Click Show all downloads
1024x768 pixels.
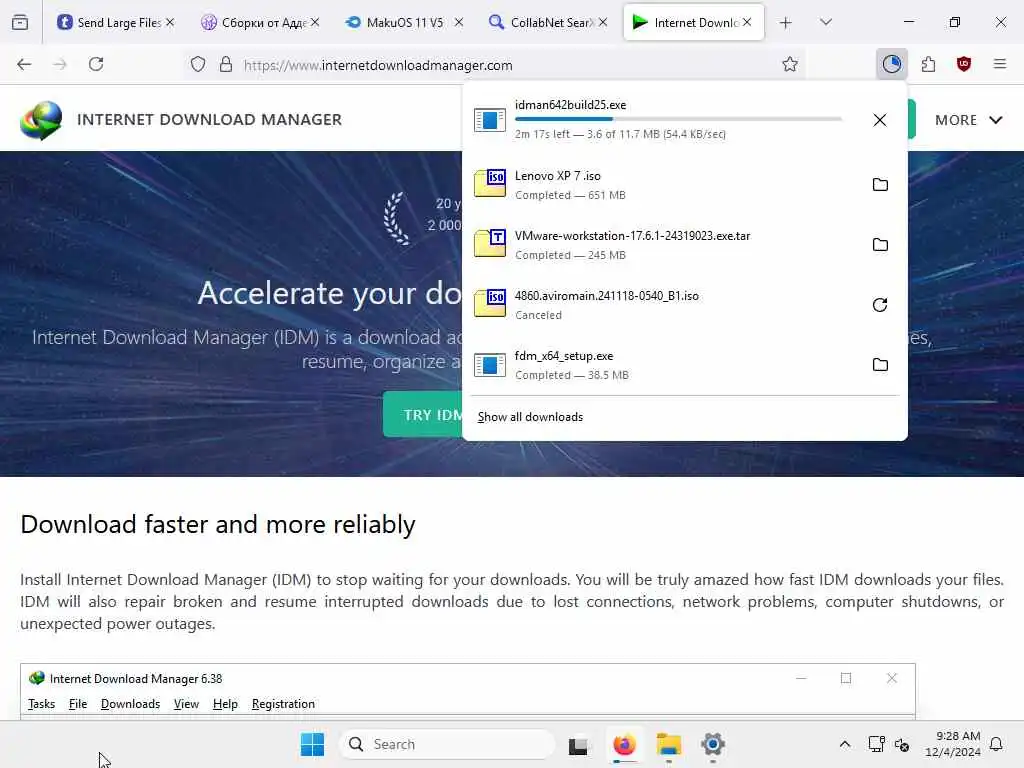(x=530, y=417)
